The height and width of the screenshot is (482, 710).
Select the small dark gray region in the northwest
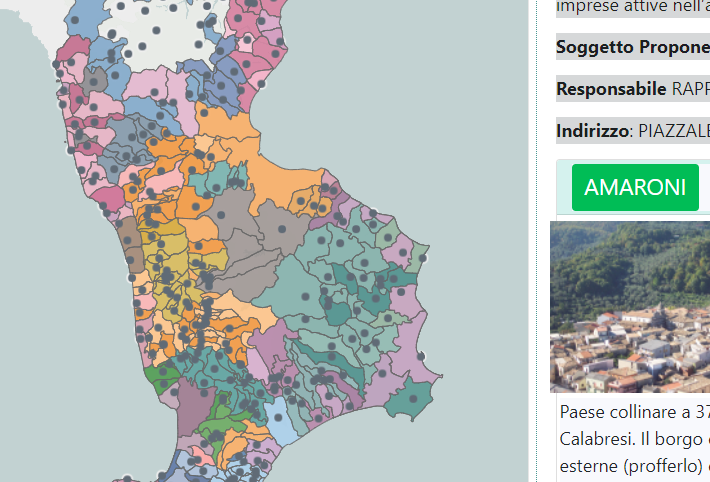(x=94, y=80)
